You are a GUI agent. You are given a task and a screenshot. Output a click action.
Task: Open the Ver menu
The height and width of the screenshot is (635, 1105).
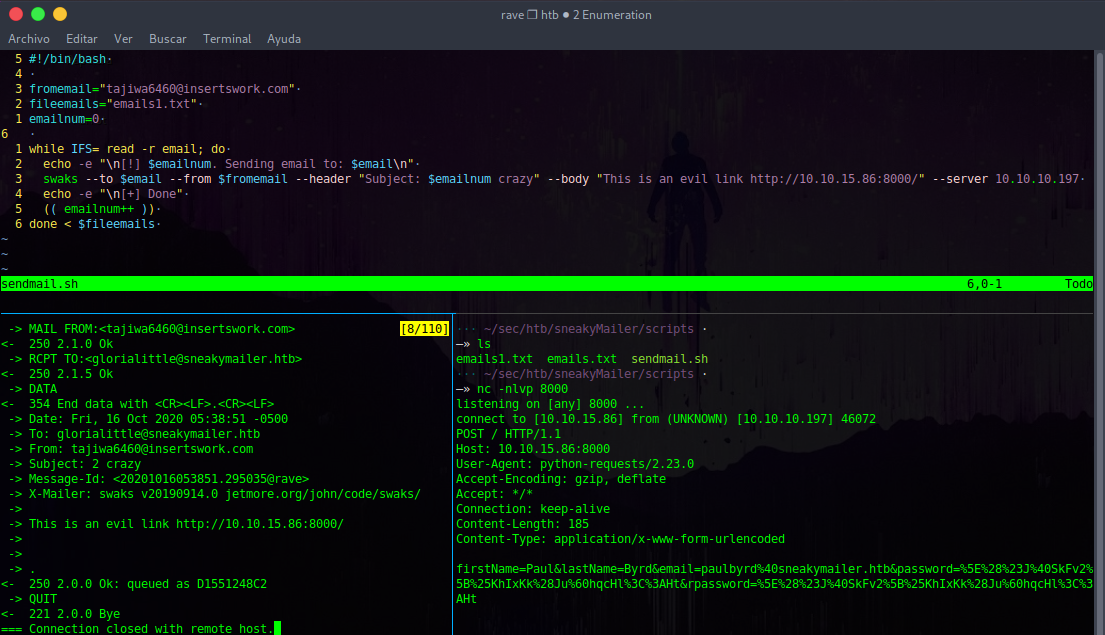(x=123, y=39)
